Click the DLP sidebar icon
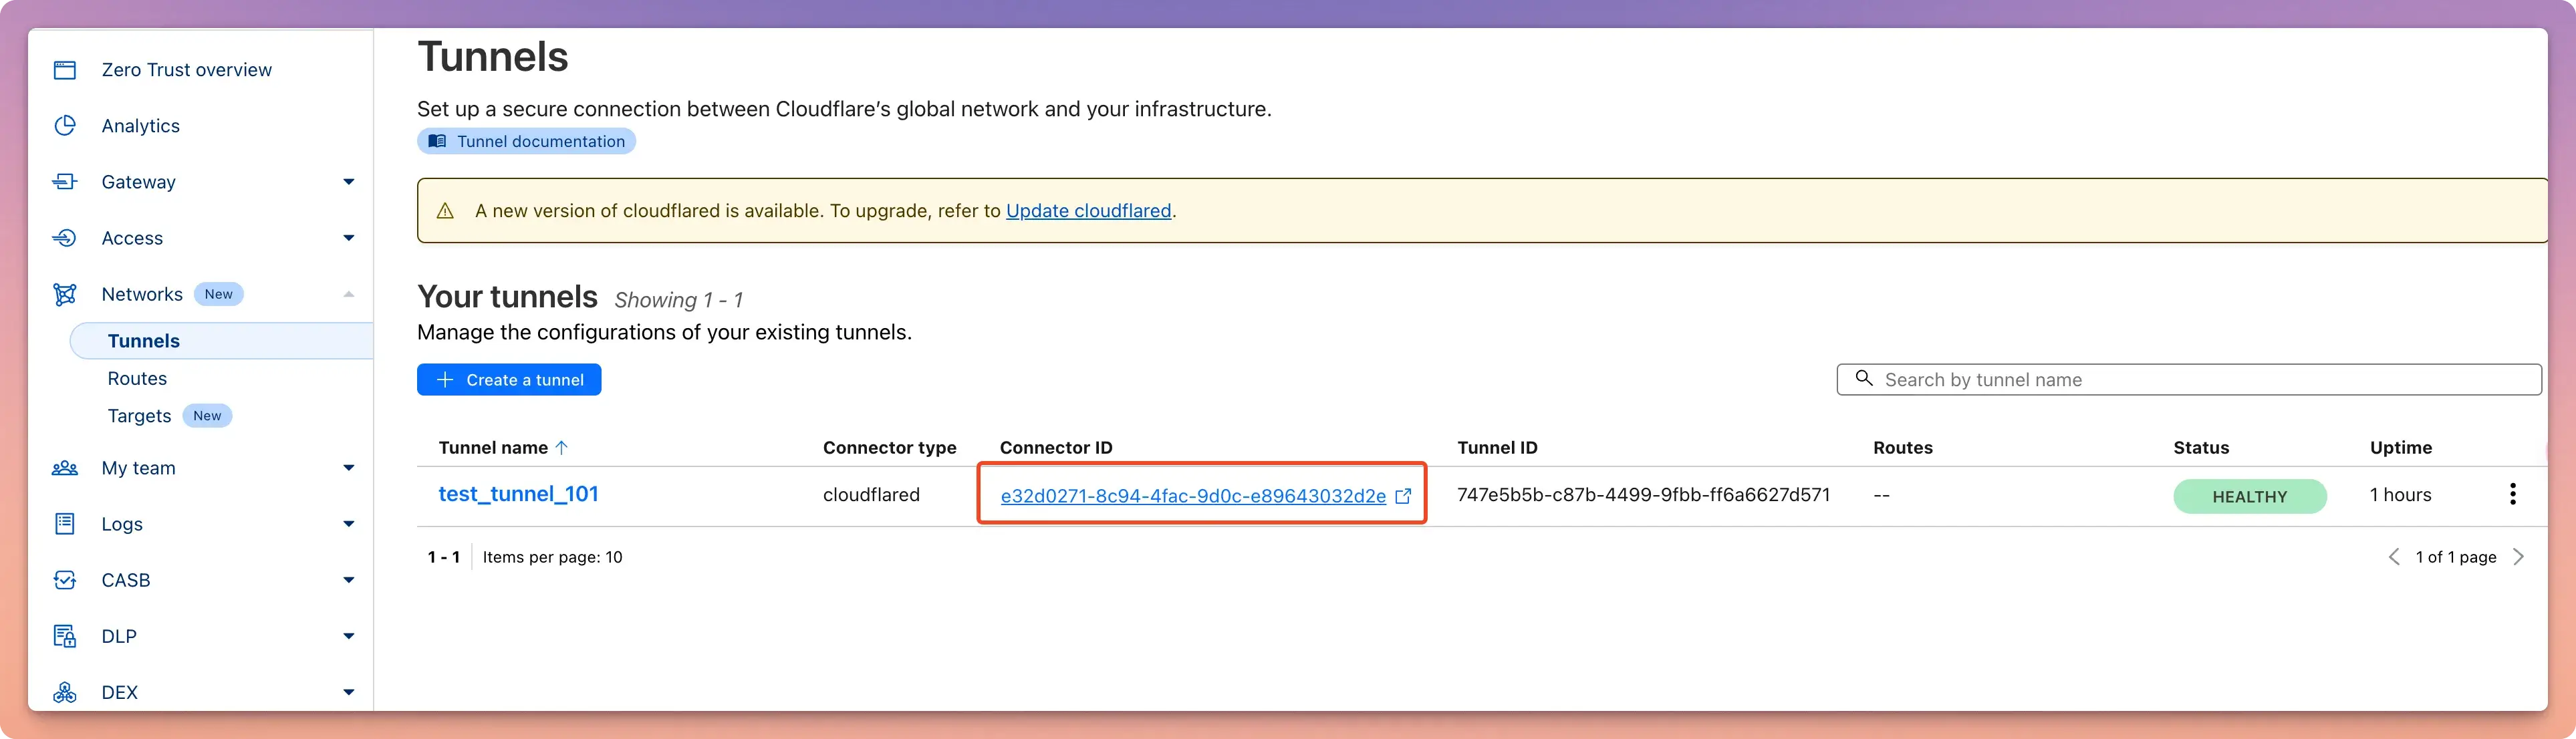Viewport: 2576px width, 739px height. pyautogui.click(x=65, y=636)
